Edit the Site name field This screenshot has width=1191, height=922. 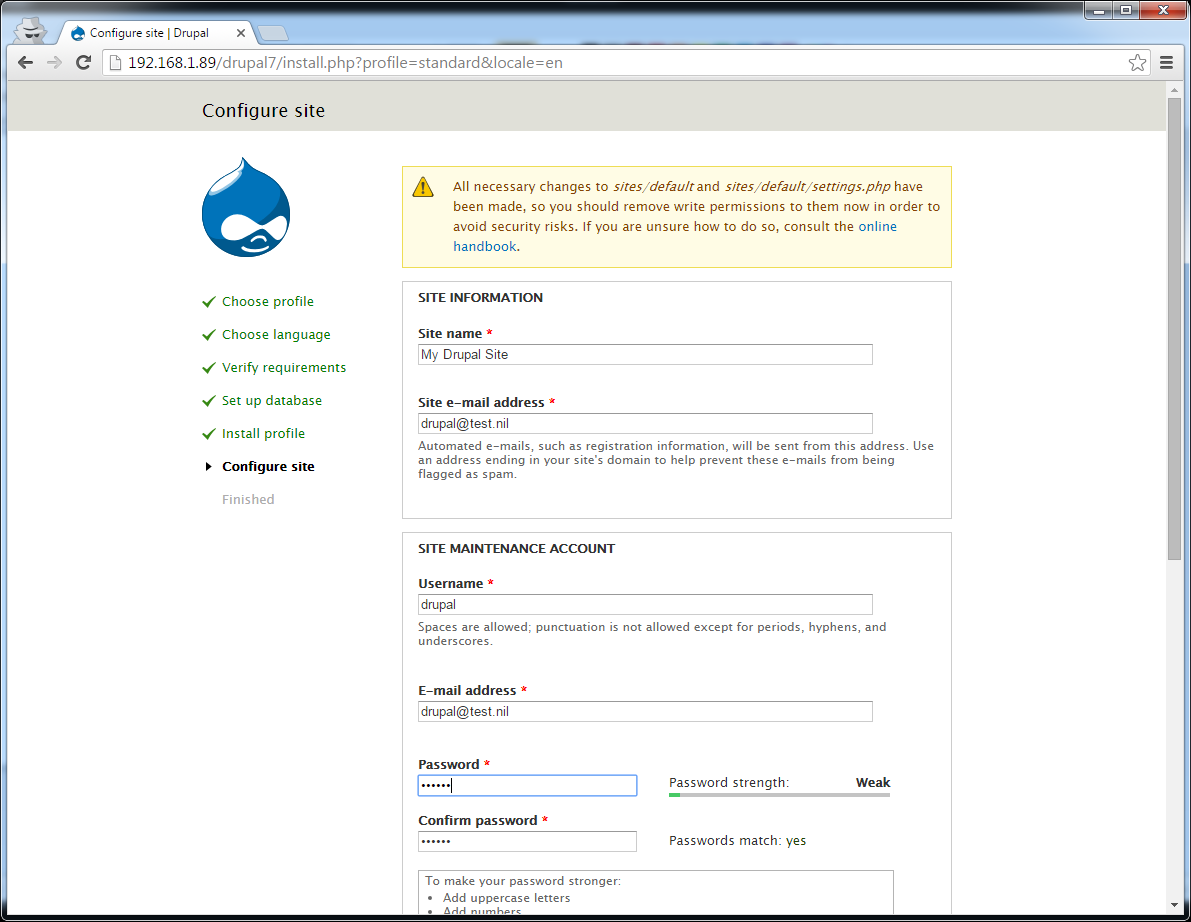point(645,355)
